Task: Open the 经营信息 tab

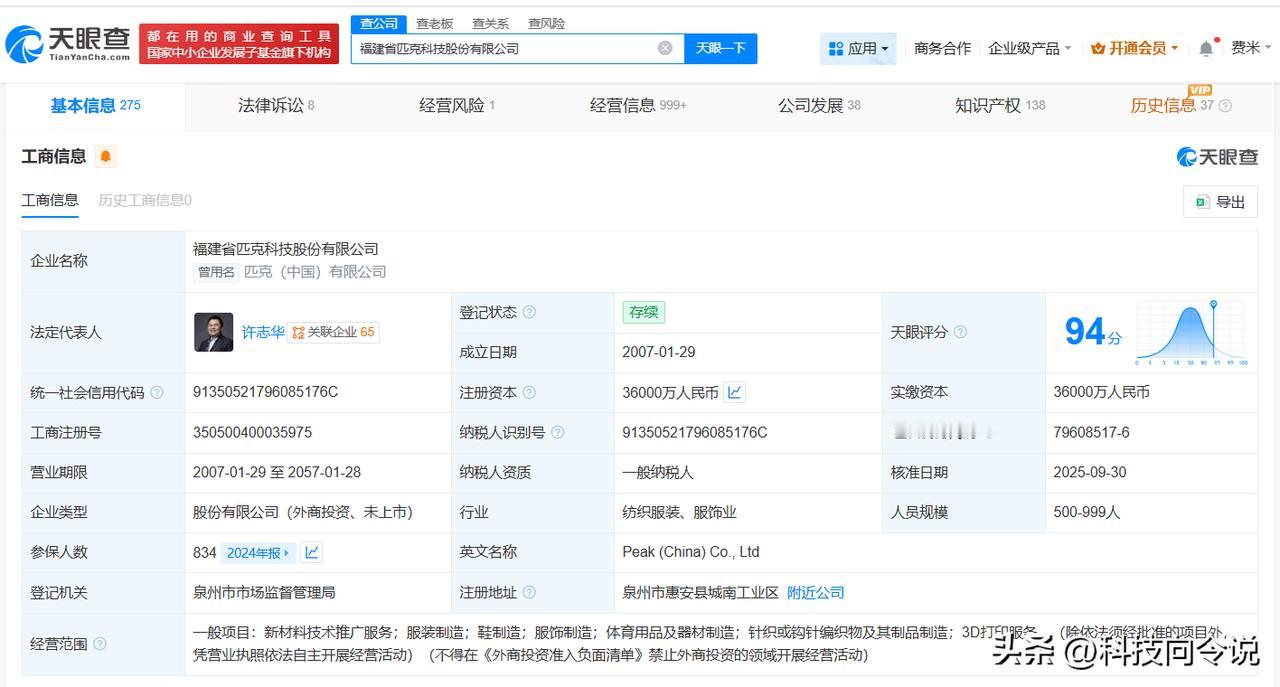Action: coord(638,105)
